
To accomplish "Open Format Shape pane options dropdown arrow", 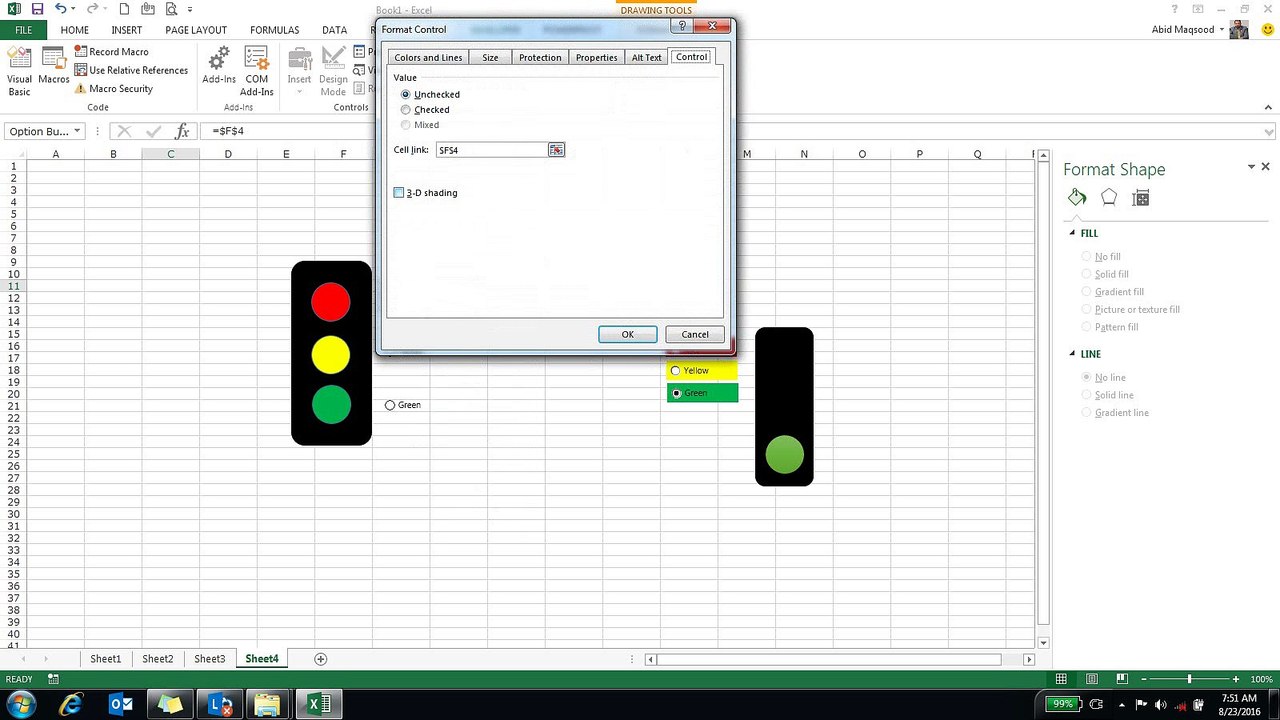I will [1251, 167].
